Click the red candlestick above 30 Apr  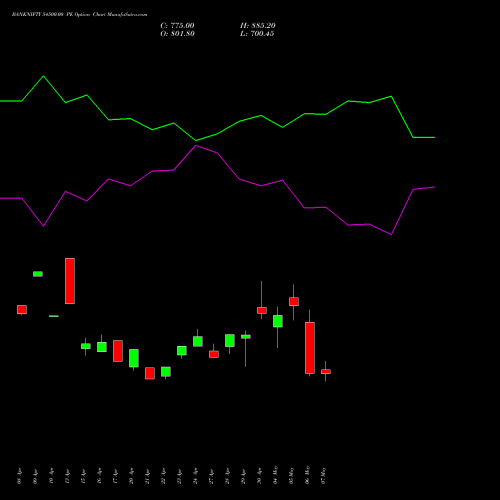pyautogui.click(x=262, y=310)
